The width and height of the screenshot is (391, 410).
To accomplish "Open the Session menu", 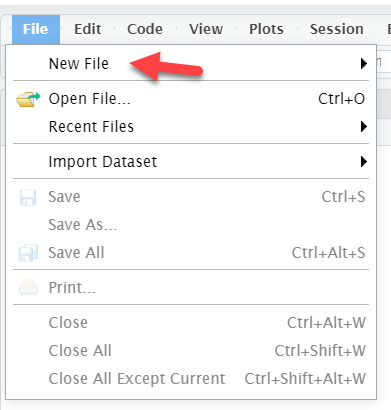I will (337, 29).
